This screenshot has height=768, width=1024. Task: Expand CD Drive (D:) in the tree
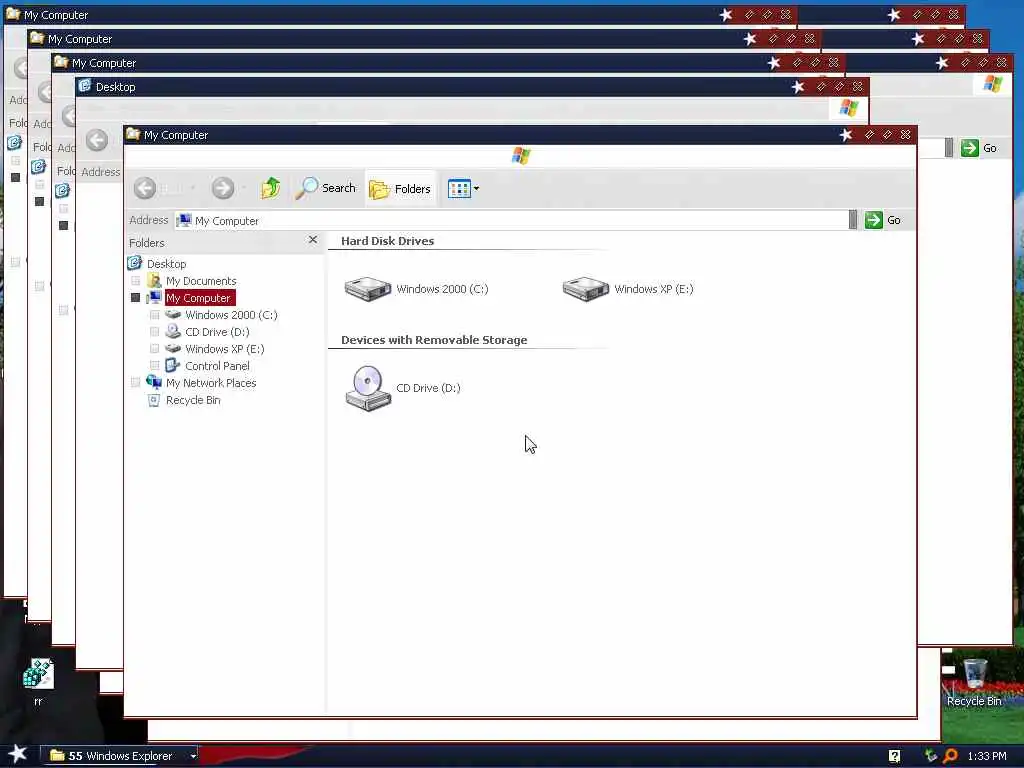tap(154, 332)
